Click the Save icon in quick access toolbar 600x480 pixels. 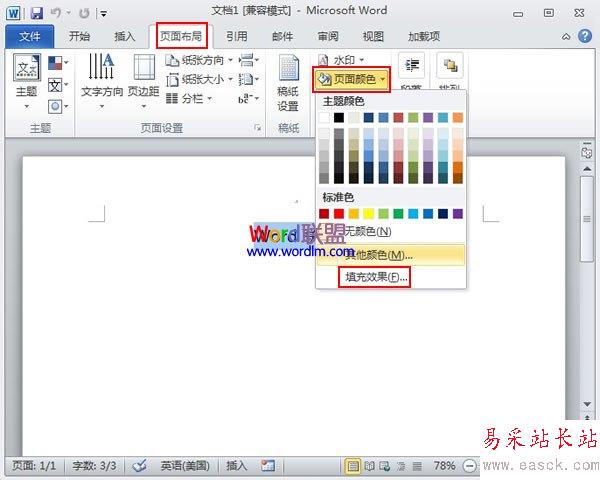37,13
